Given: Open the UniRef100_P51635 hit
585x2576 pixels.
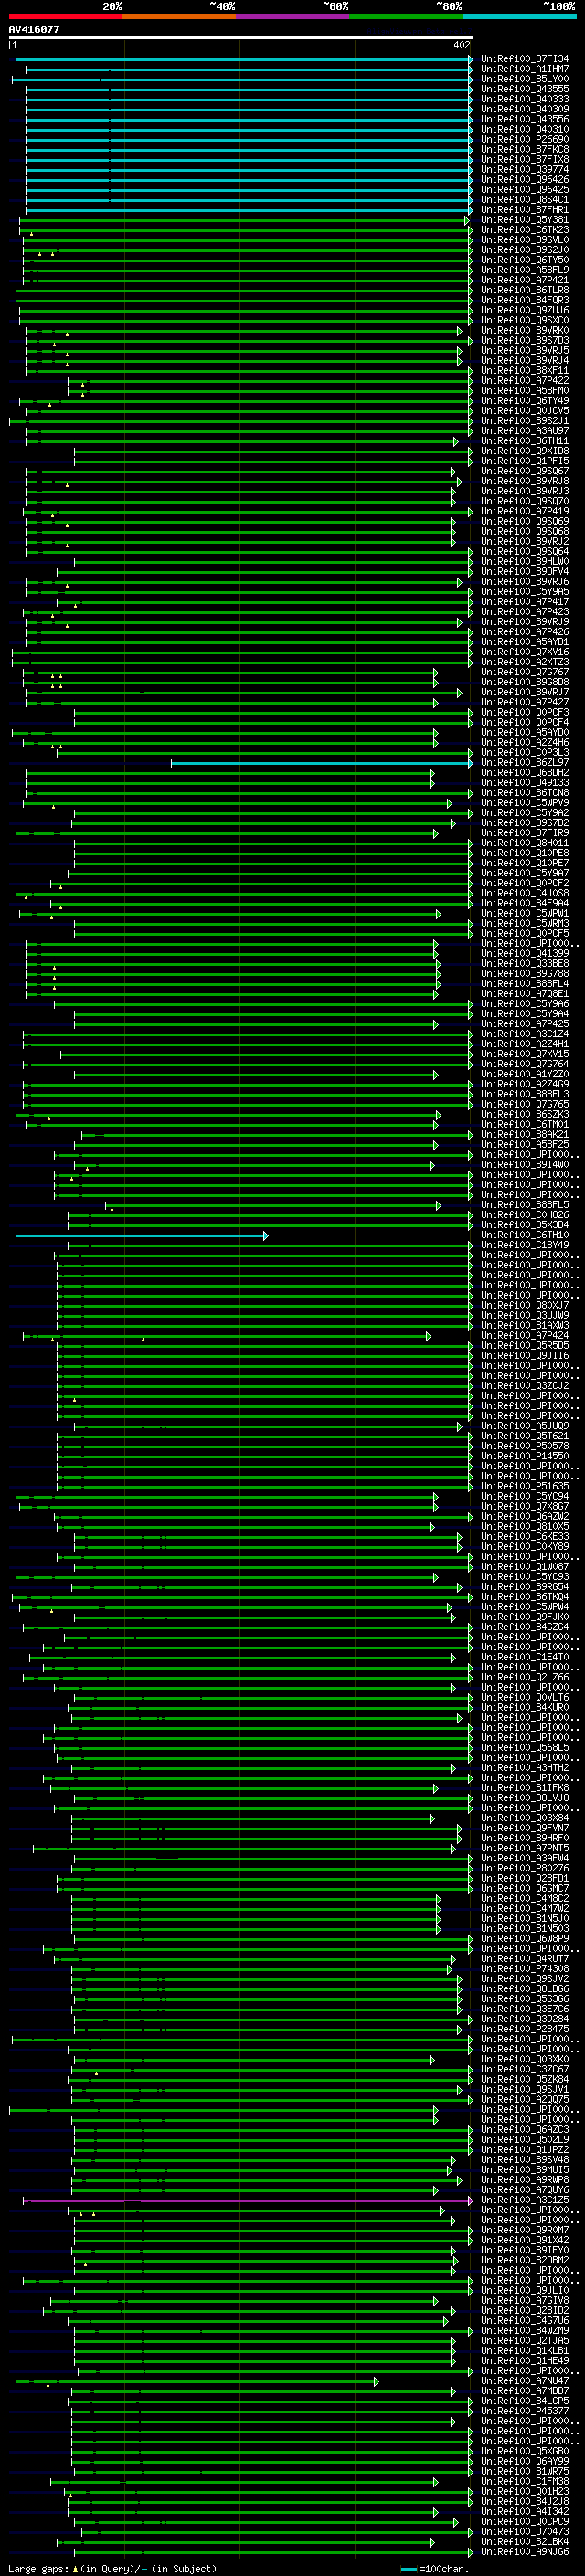Looking at the screenshot, I should [524, 1486].
